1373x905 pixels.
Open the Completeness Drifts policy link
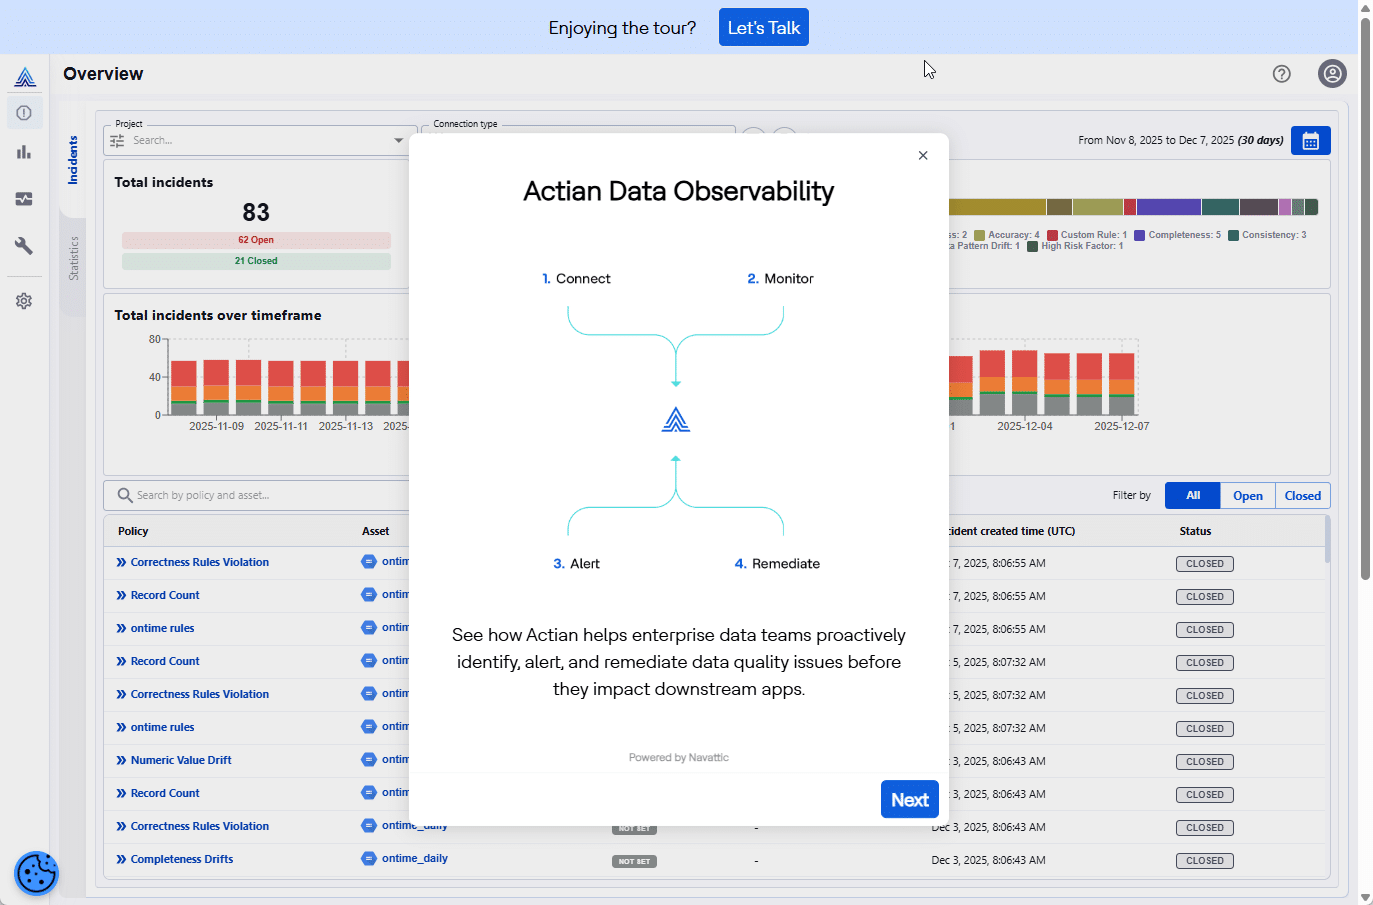click(182, 860)
